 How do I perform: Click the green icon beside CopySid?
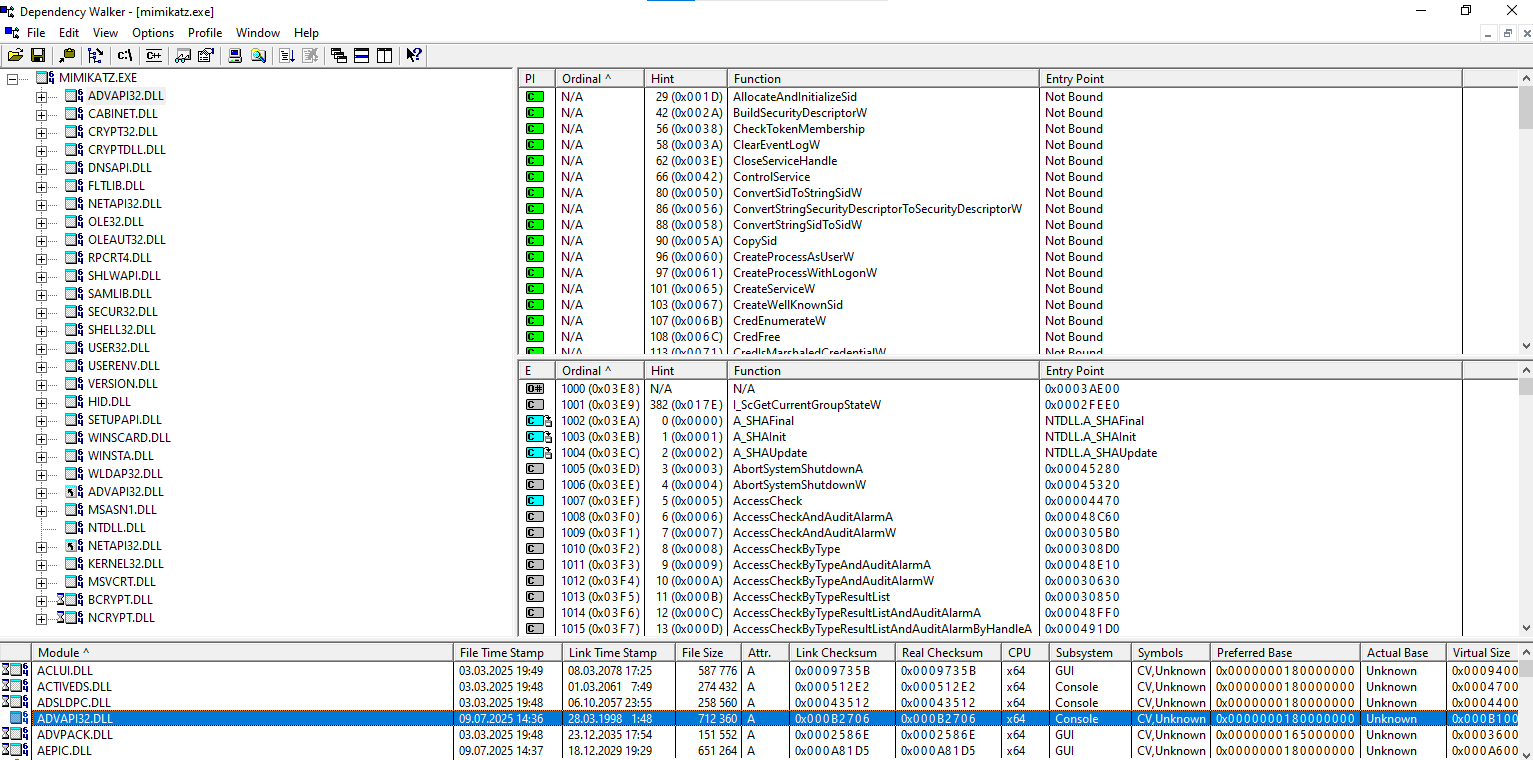click(535, 241)
